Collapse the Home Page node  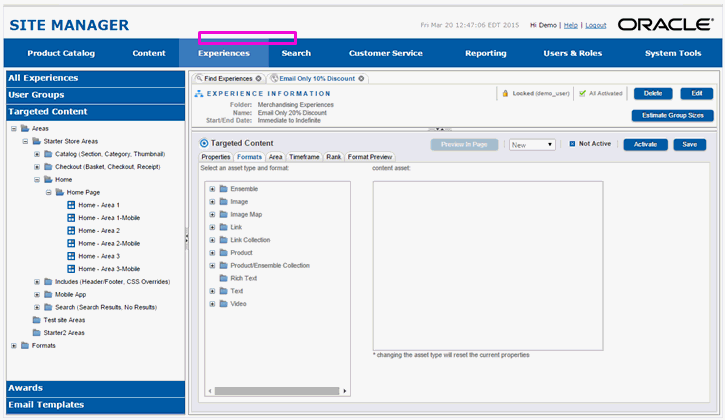tap(49, 192)
